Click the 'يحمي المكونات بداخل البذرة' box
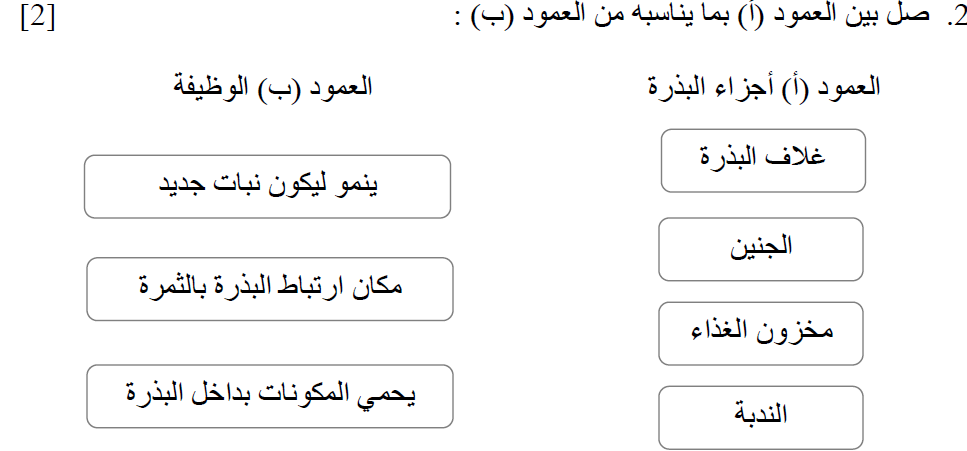Image resolution: width=967 pixels, height=451 pixels. tap(269, 395)
